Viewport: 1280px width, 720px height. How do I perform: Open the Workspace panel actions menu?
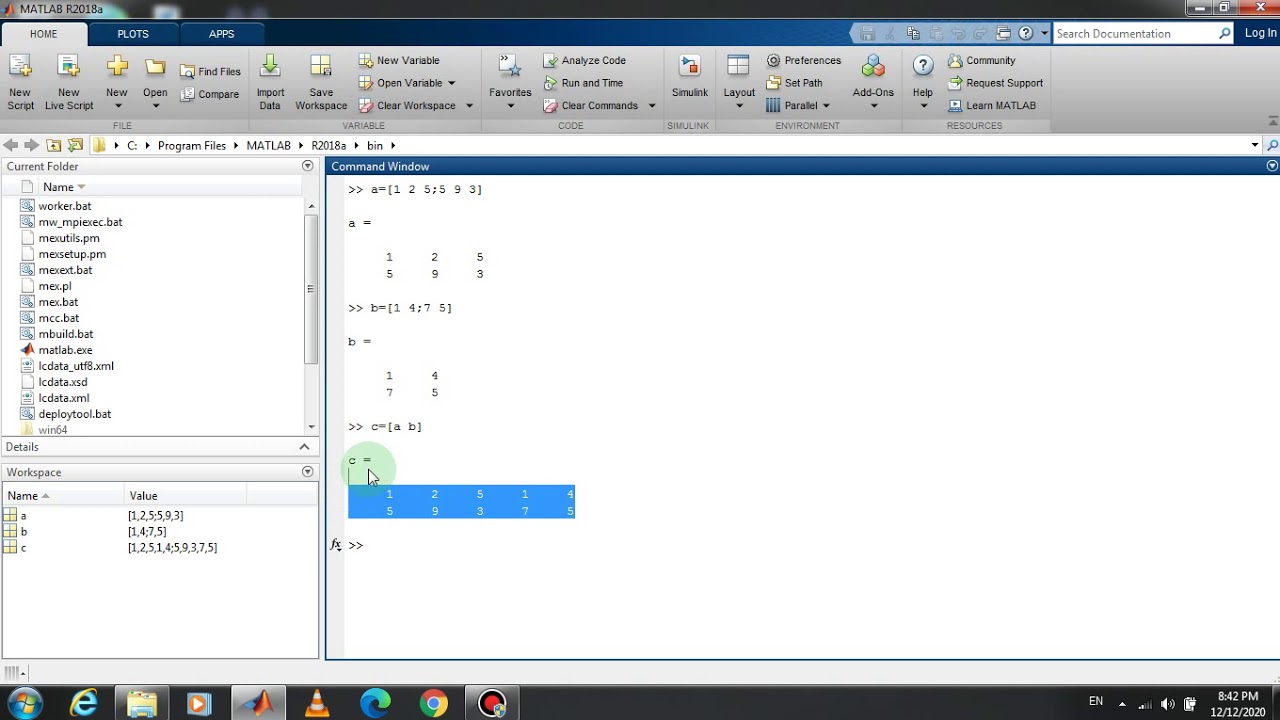(308, 472)
